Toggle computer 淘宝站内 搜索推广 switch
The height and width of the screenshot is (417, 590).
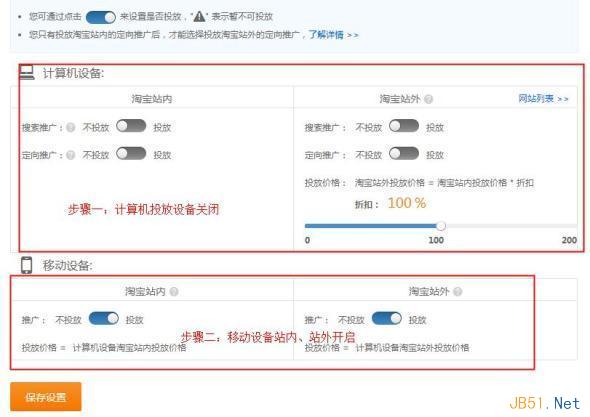point(131,126)
